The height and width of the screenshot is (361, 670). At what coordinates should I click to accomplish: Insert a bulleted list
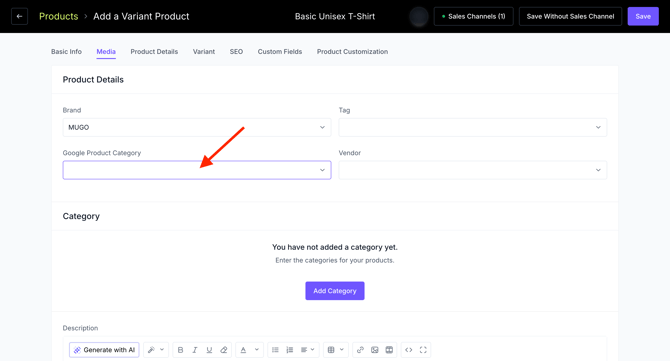[x=275, y=350]
